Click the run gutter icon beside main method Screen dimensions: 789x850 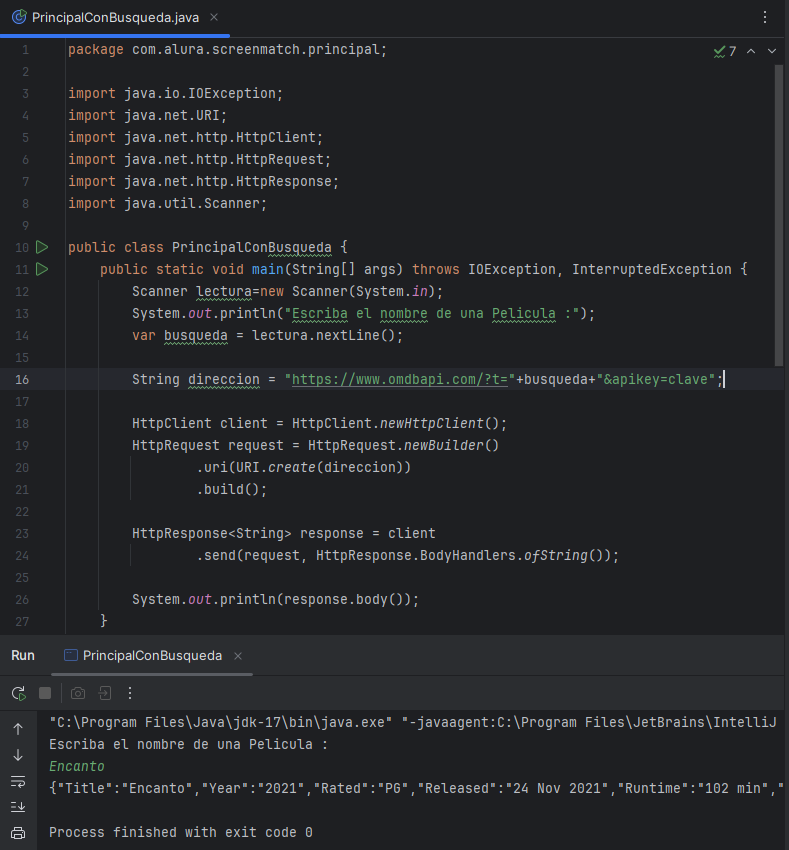click(42, 269)
